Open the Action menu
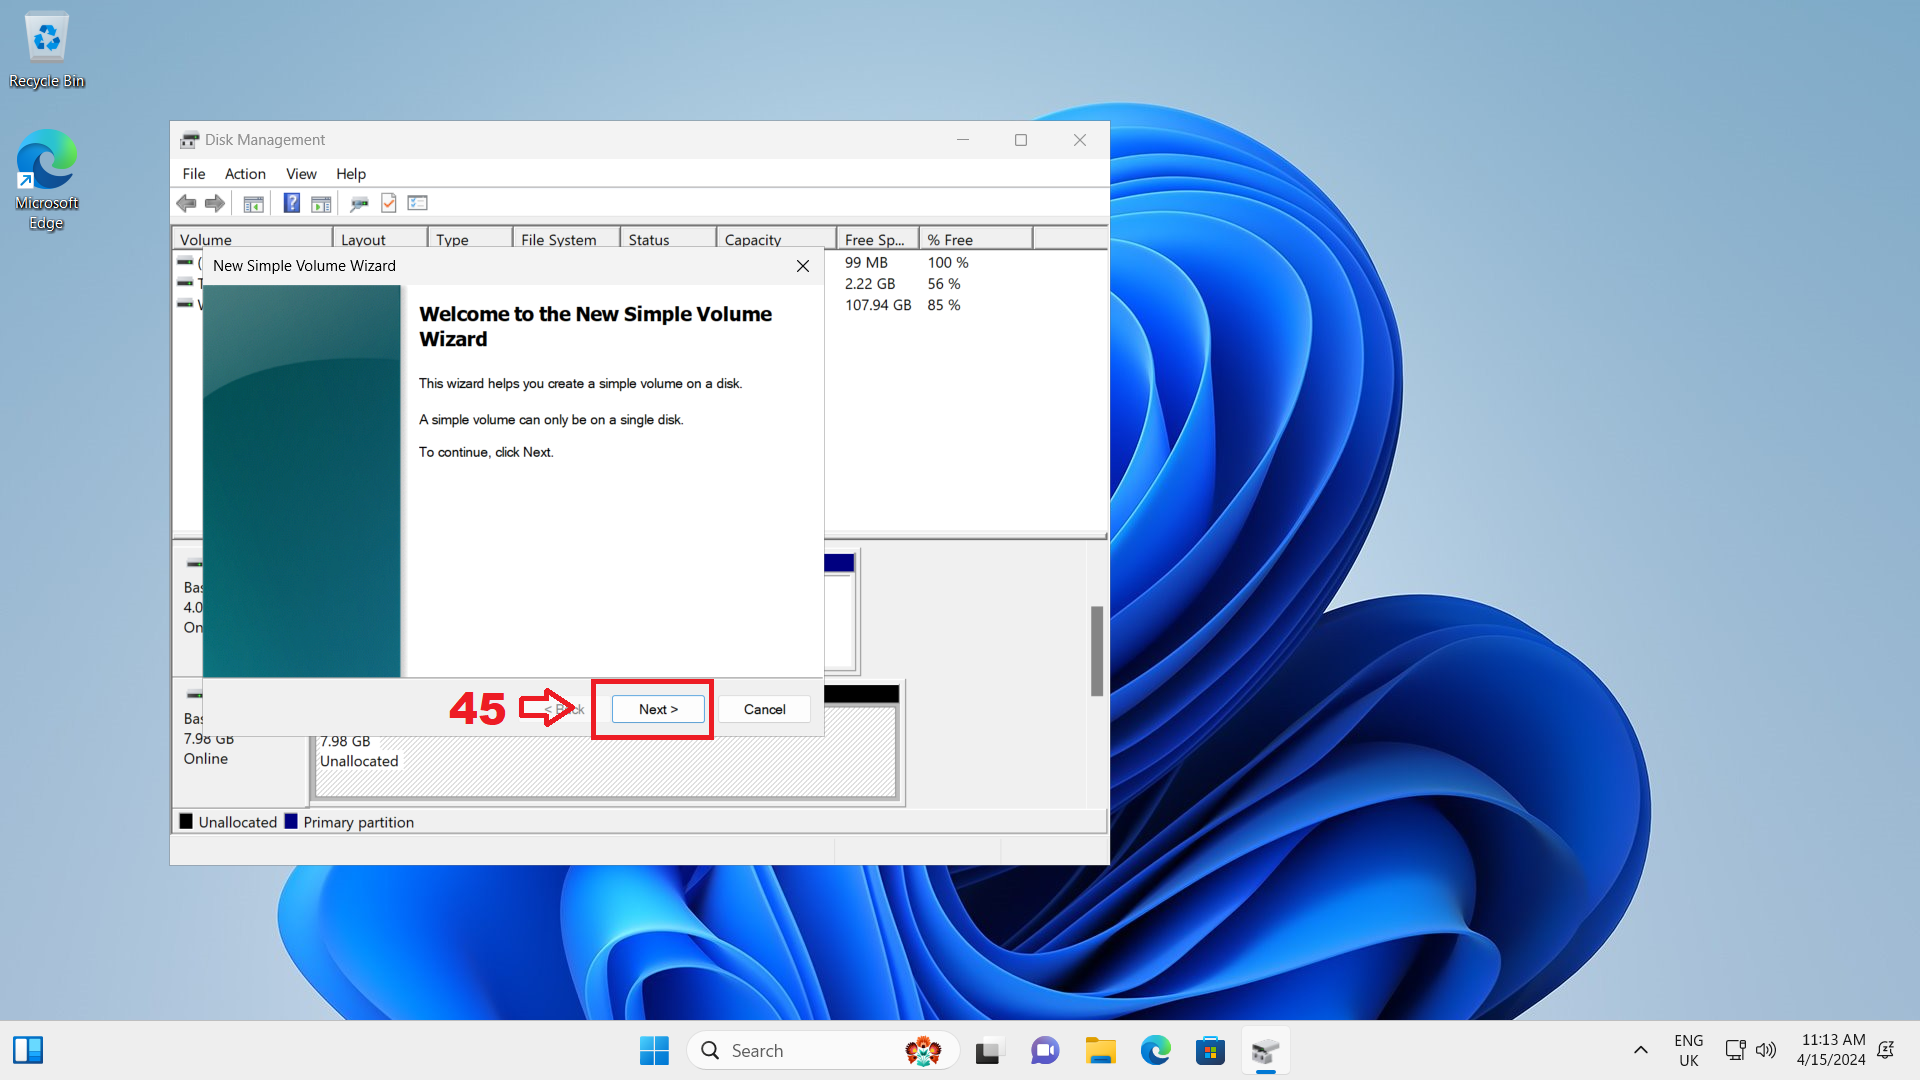 tap(245, 174)
